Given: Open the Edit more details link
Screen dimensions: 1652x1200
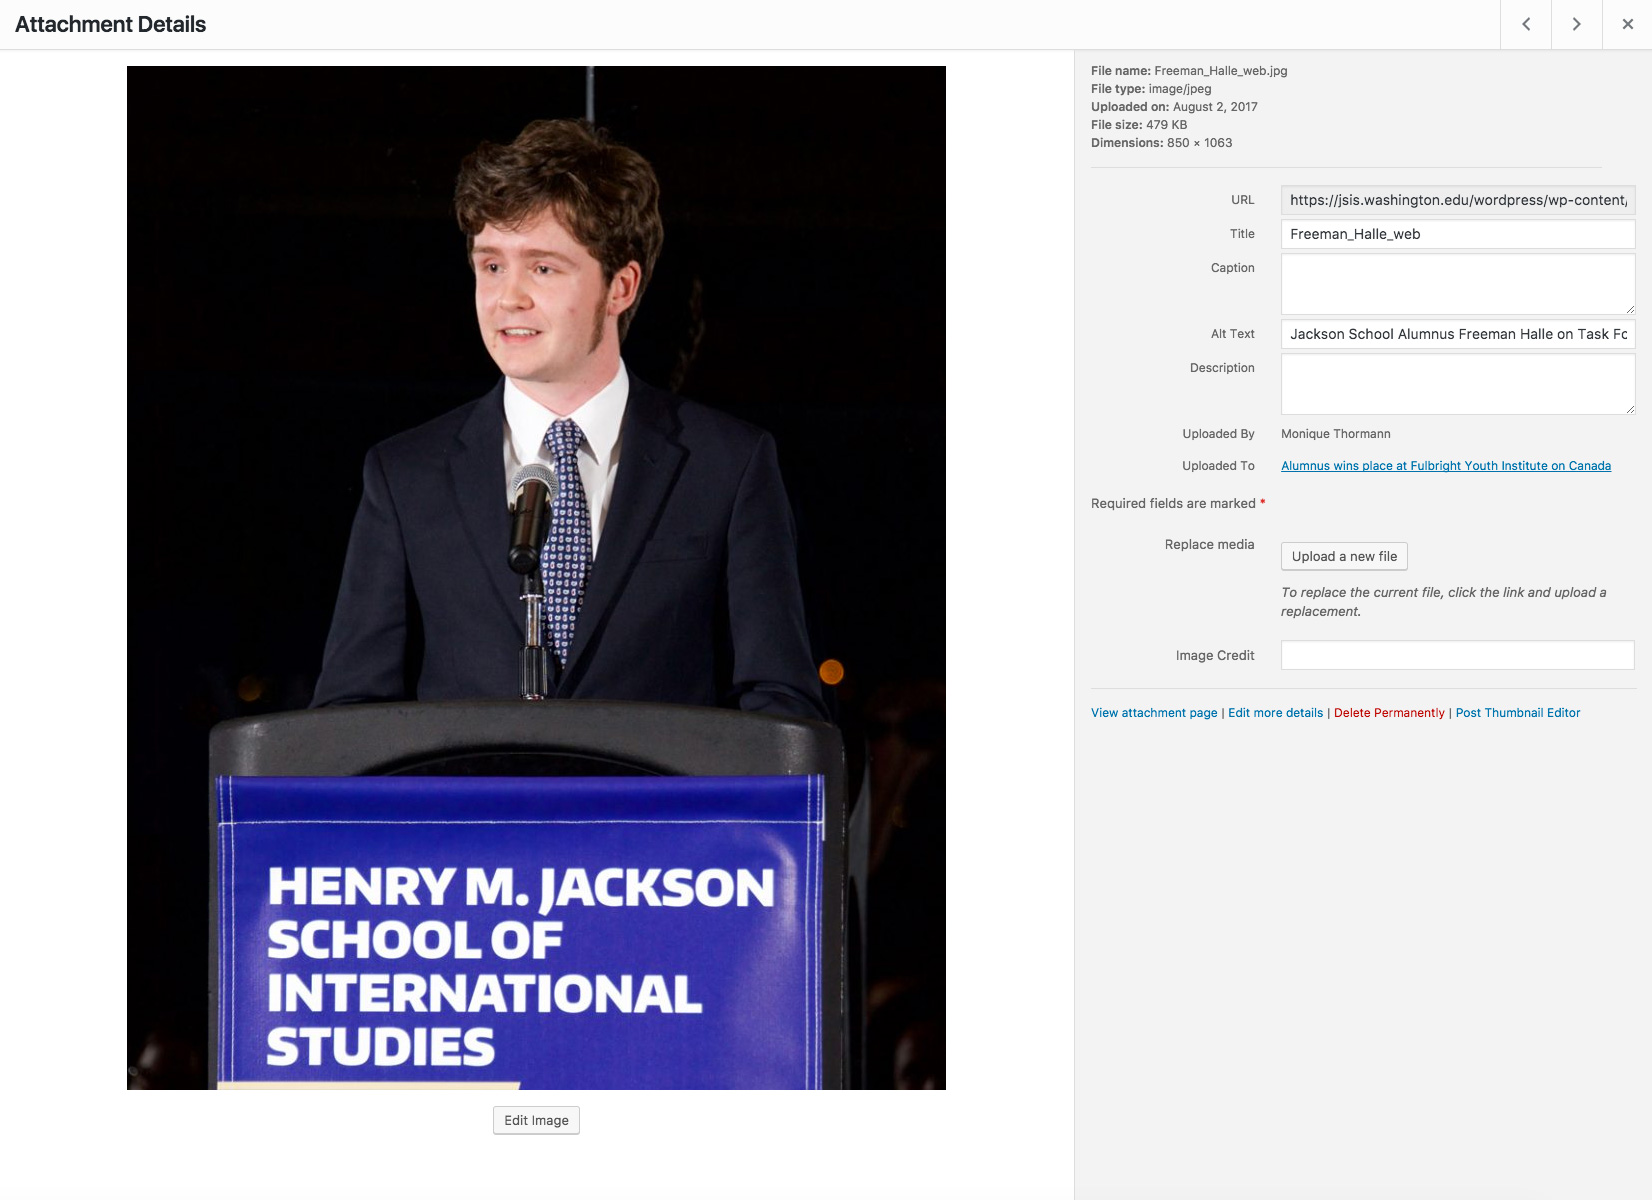Looking at the screenshot, I should (1275, 713).
